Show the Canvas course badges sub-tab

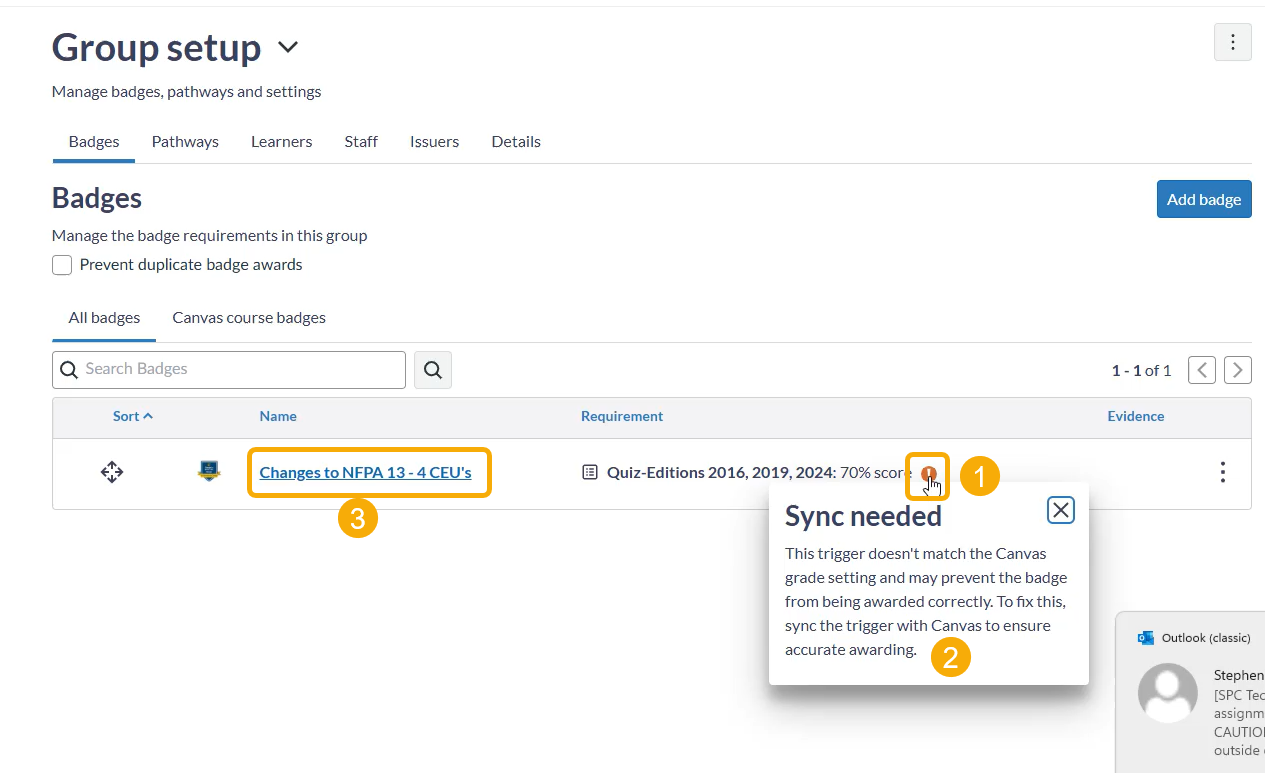(249, 318)
